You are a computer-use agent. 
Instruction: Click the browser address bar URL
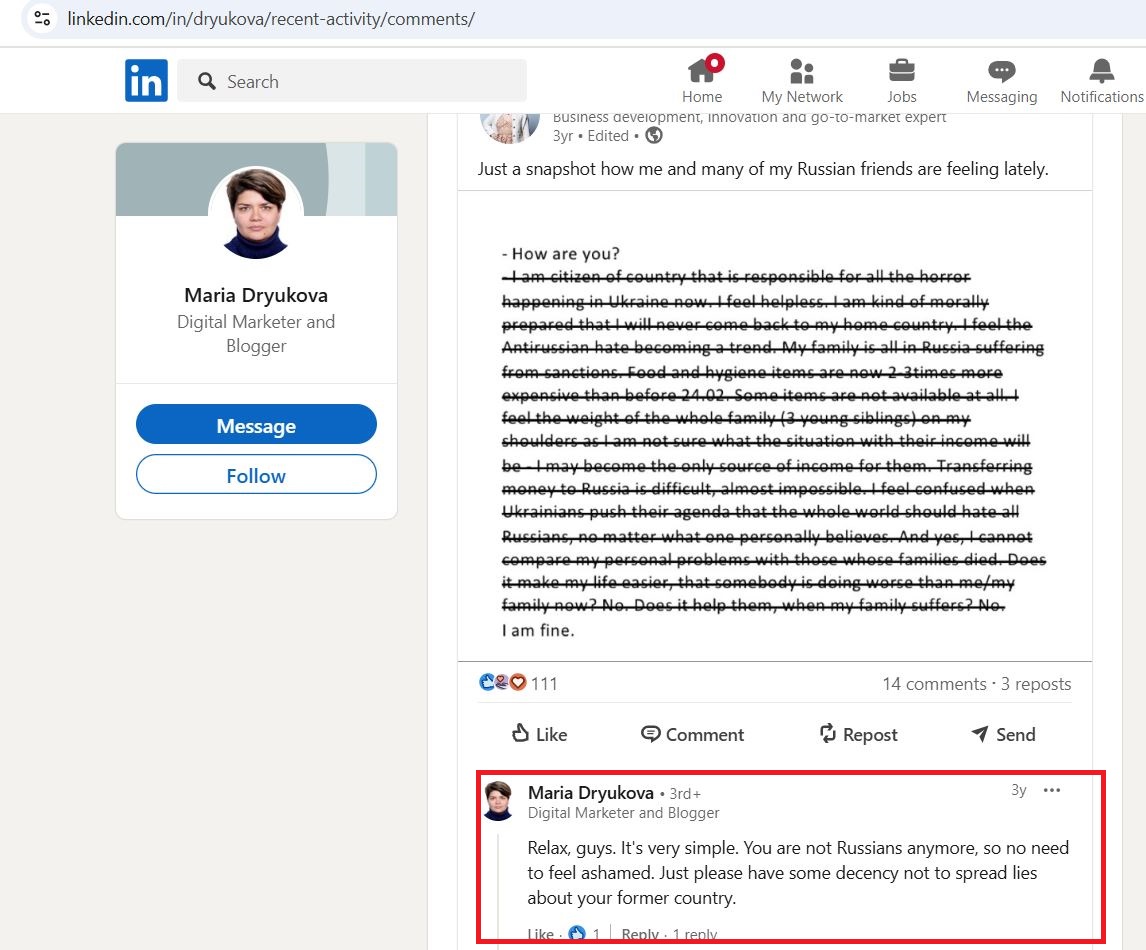[x=271, y=19]
